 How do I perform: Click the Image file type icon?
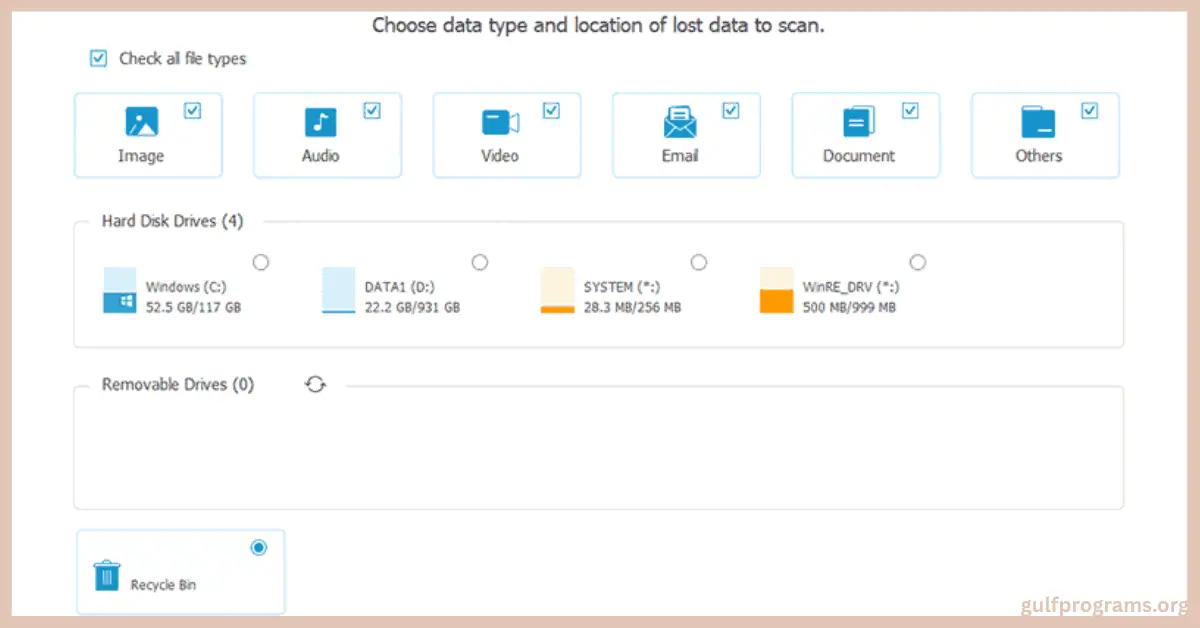(x=141, y=122)
